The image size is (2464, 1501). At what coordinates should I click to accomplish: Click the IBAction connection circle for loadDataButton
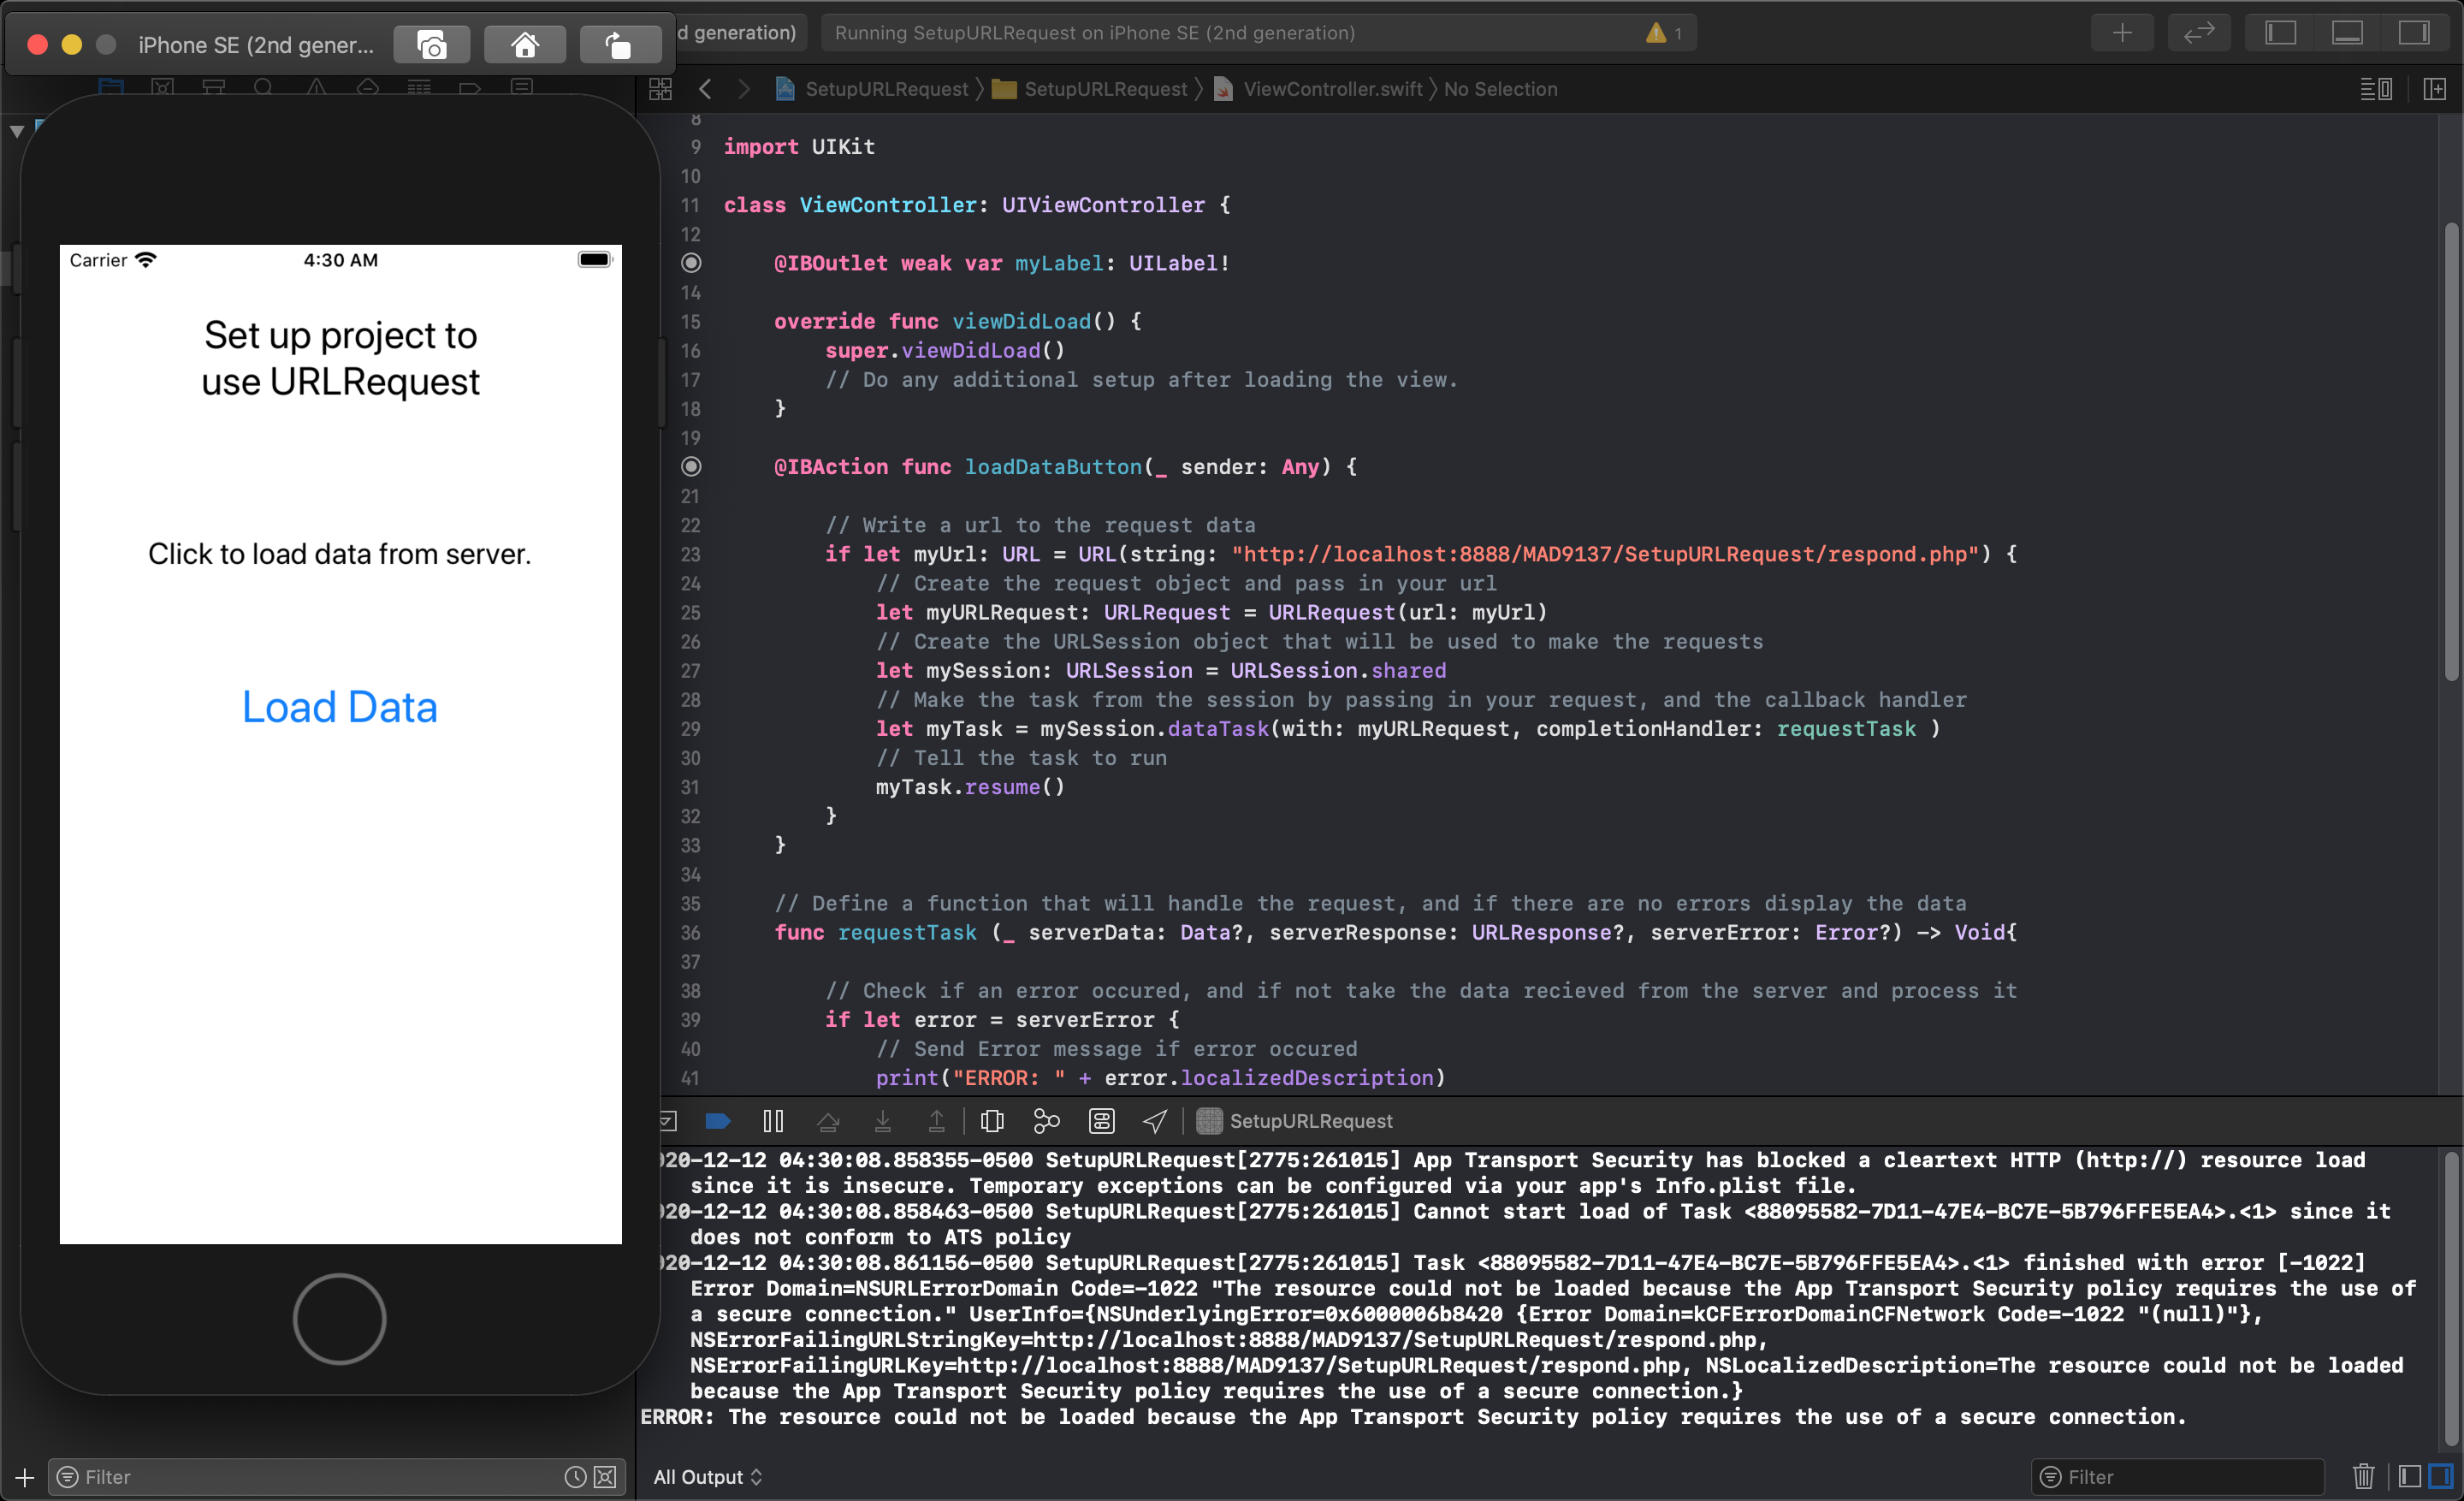click(x=691, y=467)
